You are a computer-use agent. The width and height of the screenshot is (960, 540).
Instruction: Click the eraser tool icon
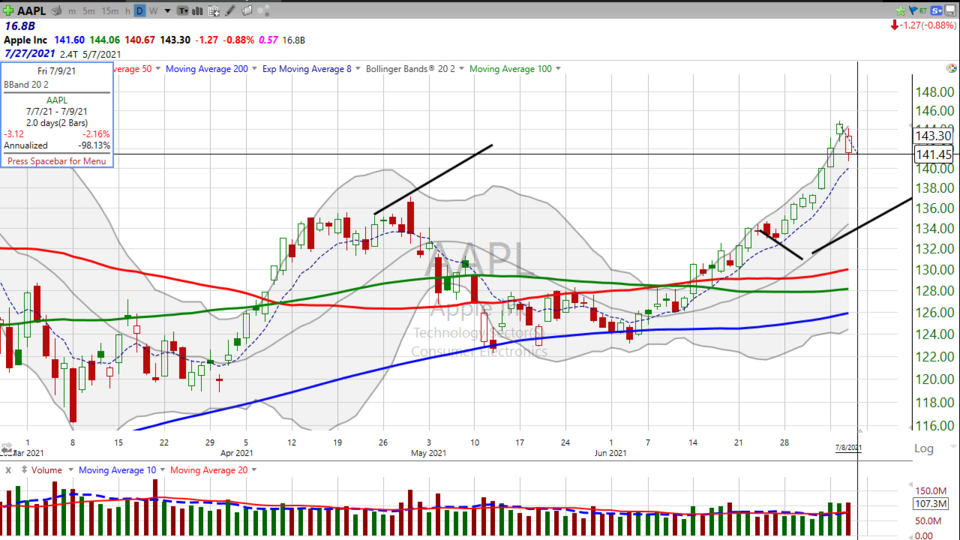point(247,10)
